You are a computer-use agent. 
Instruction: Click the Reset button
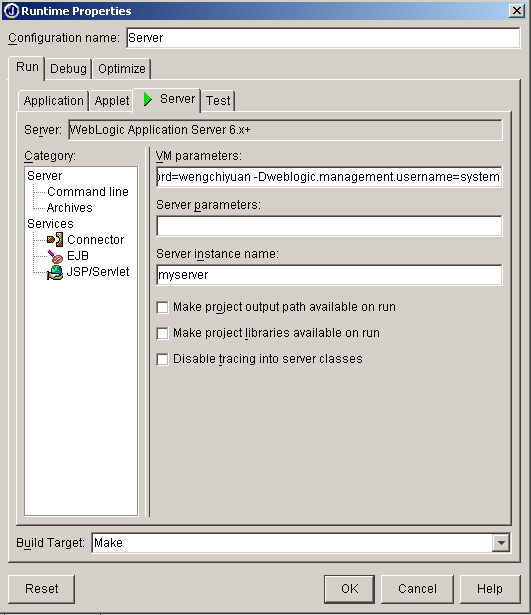[x=42, y=589]
